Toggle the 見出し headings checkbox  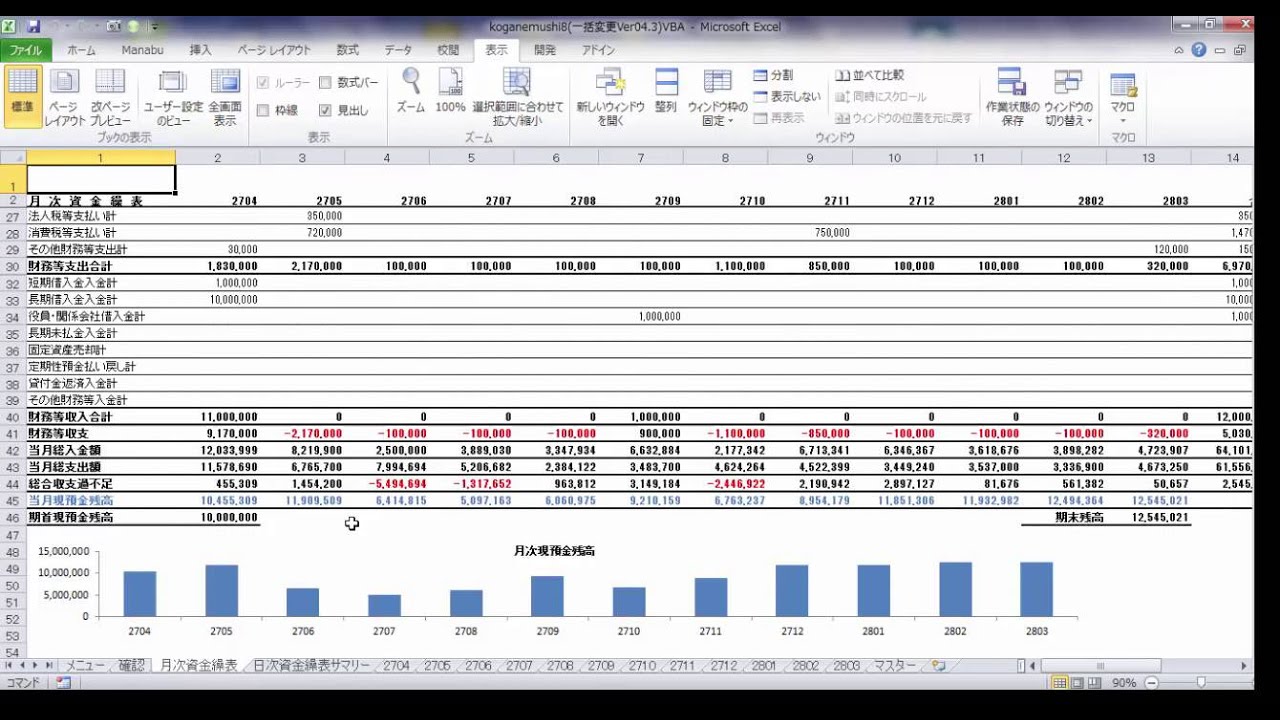tap(325, 110)
